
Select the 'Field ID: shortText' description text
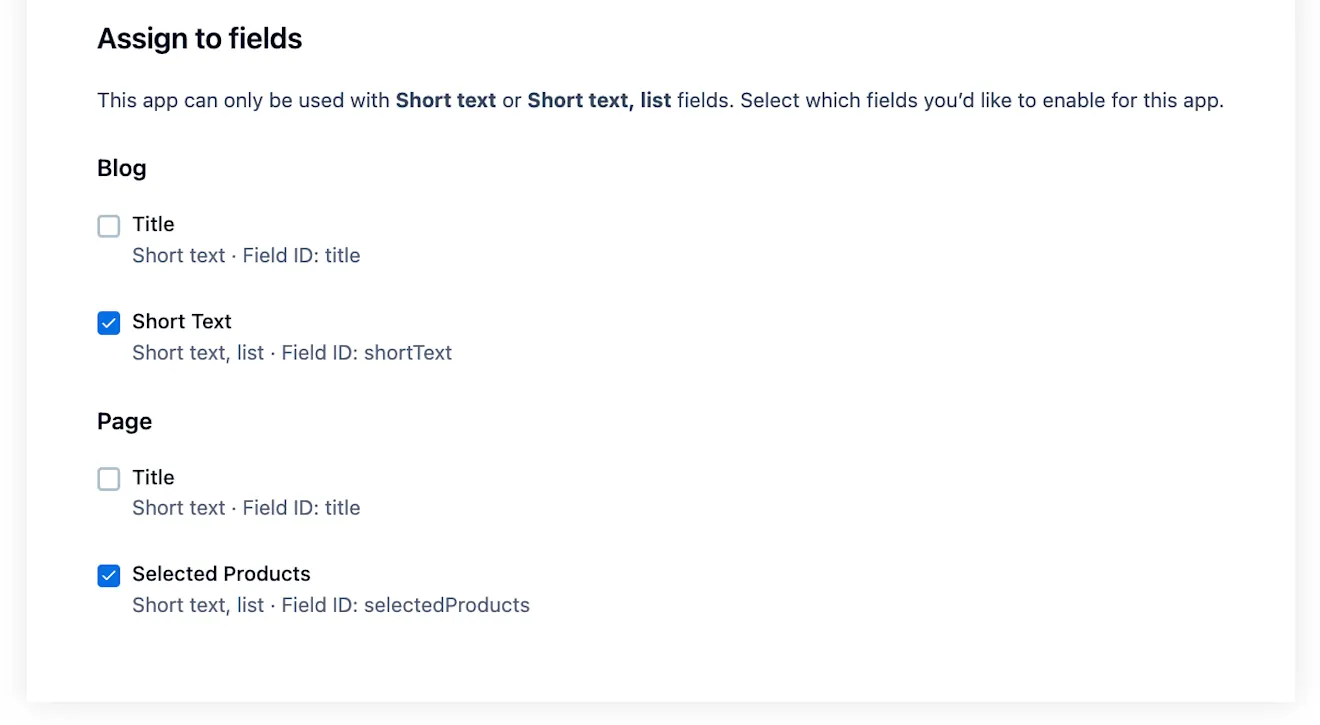point(367,352)
